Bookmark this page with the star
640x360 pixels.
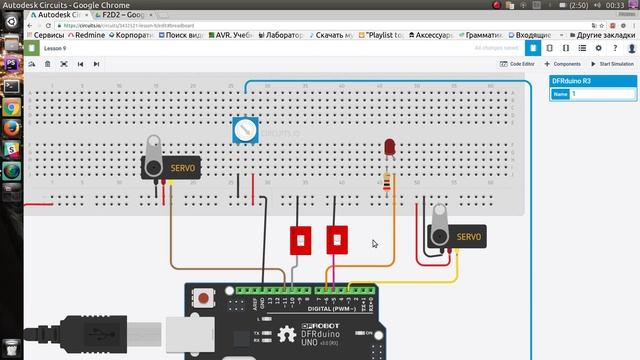click(602, 25)
